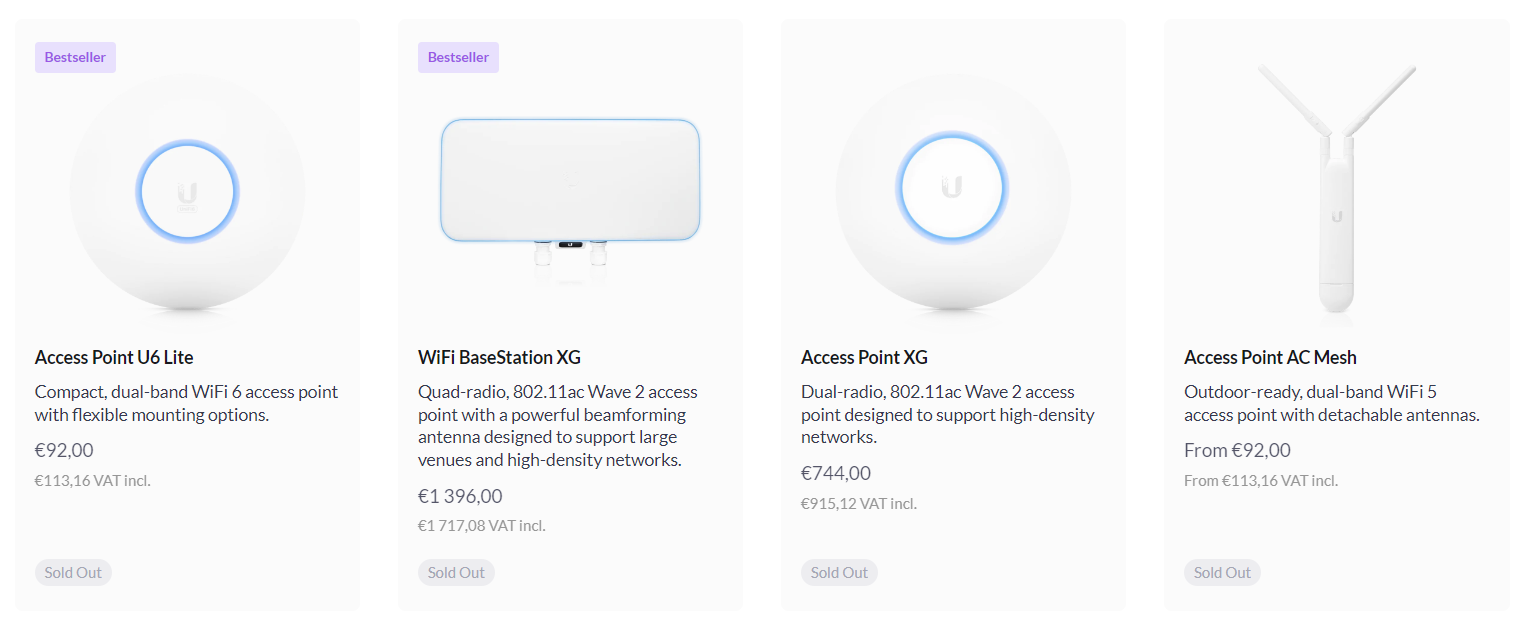Click the VAT incl. price under Access Point XG
This screenshot has height=628, width=1530.
click(x=859, y=503)
